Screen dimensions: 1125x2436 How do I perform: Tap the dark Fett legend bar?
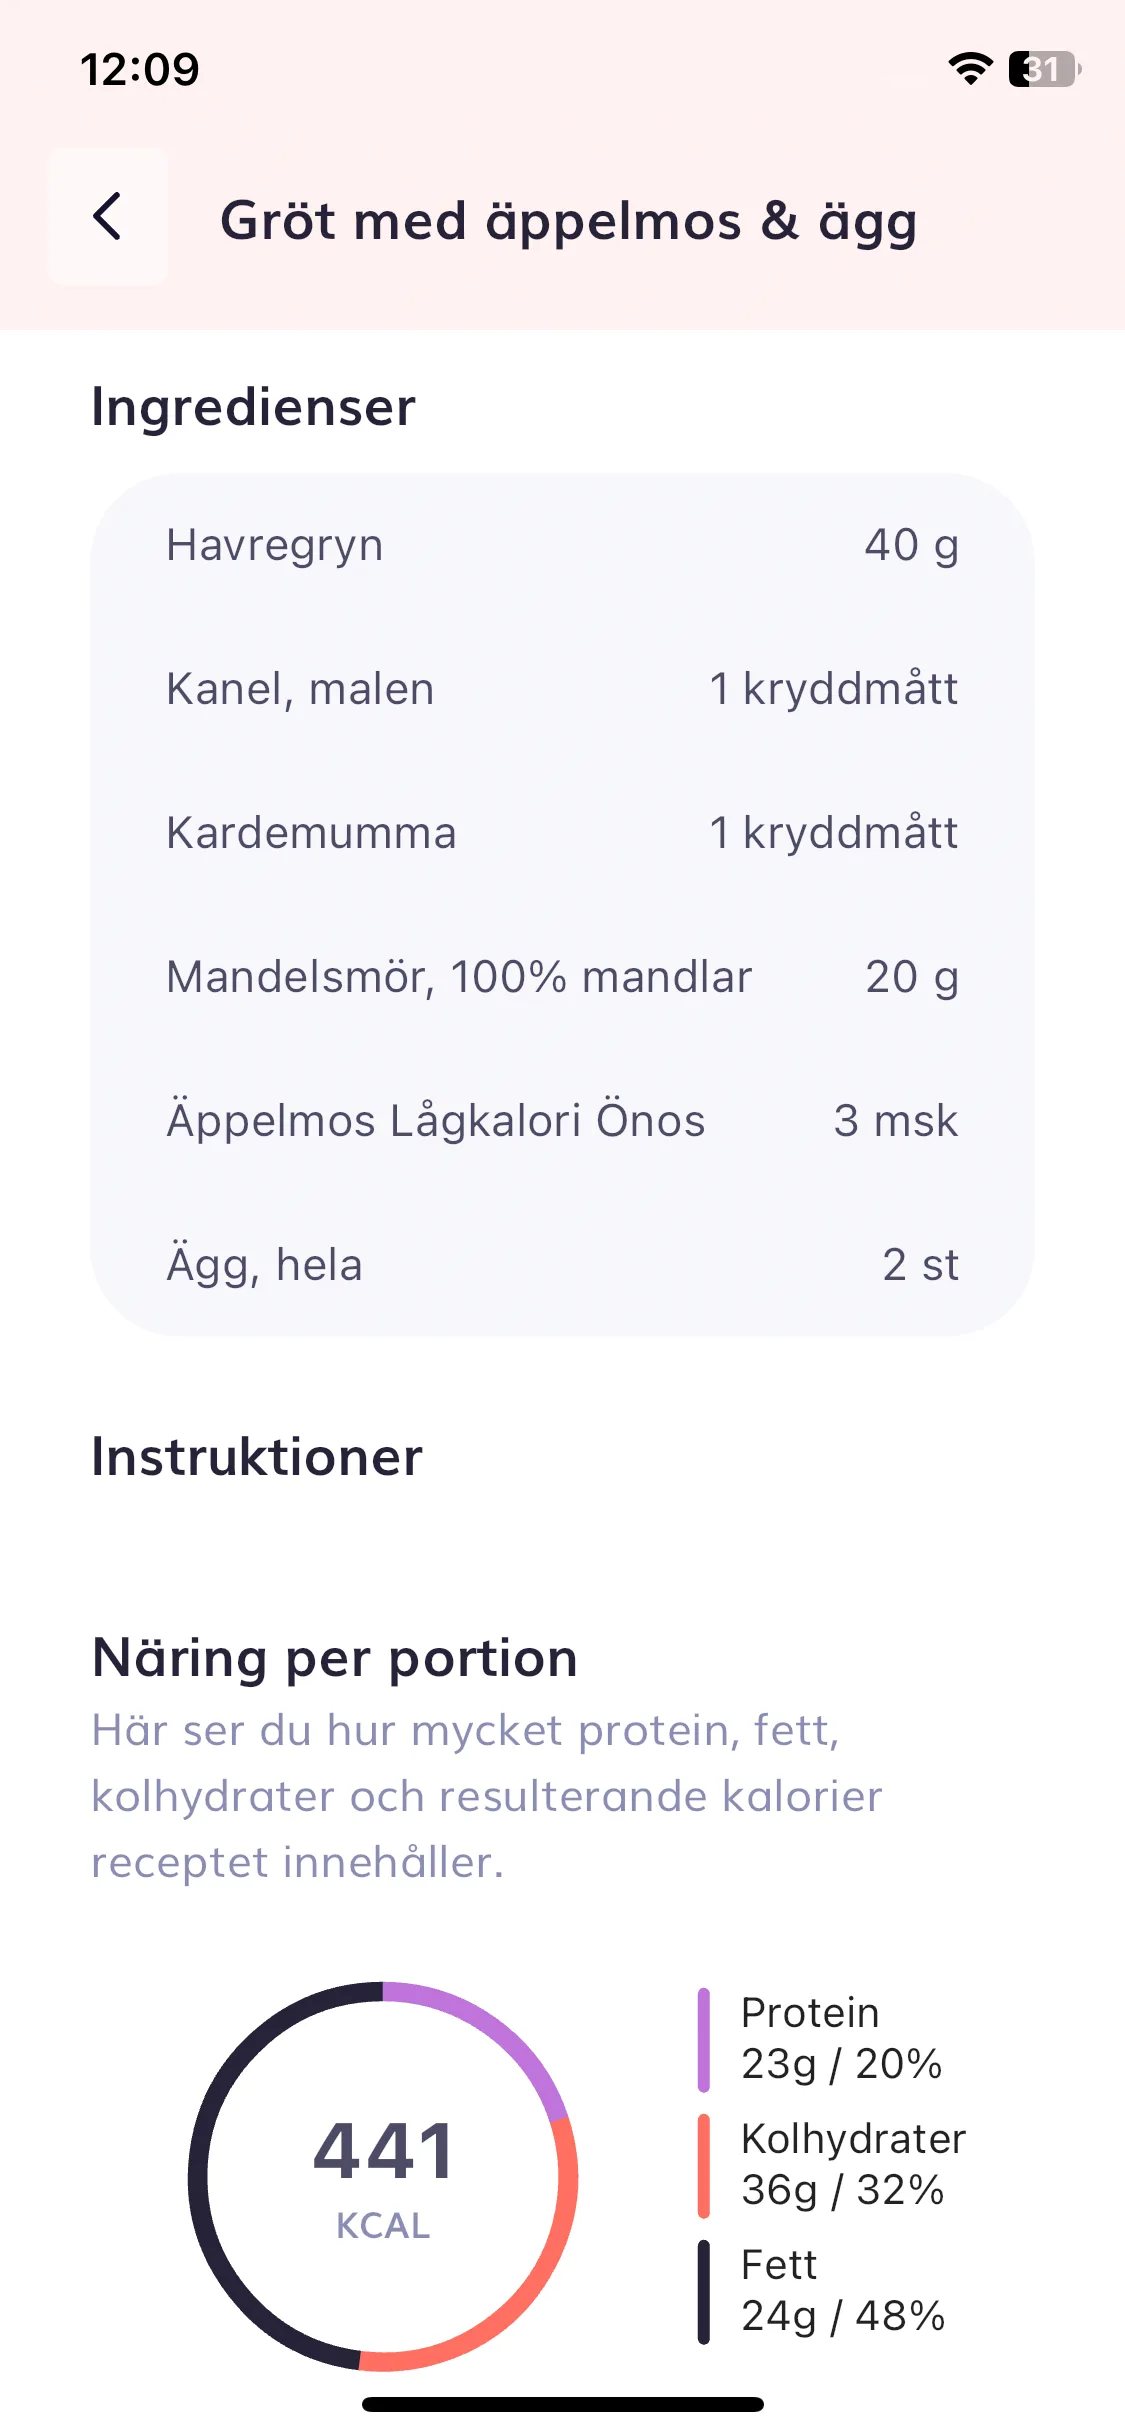tap(704, 2292)
